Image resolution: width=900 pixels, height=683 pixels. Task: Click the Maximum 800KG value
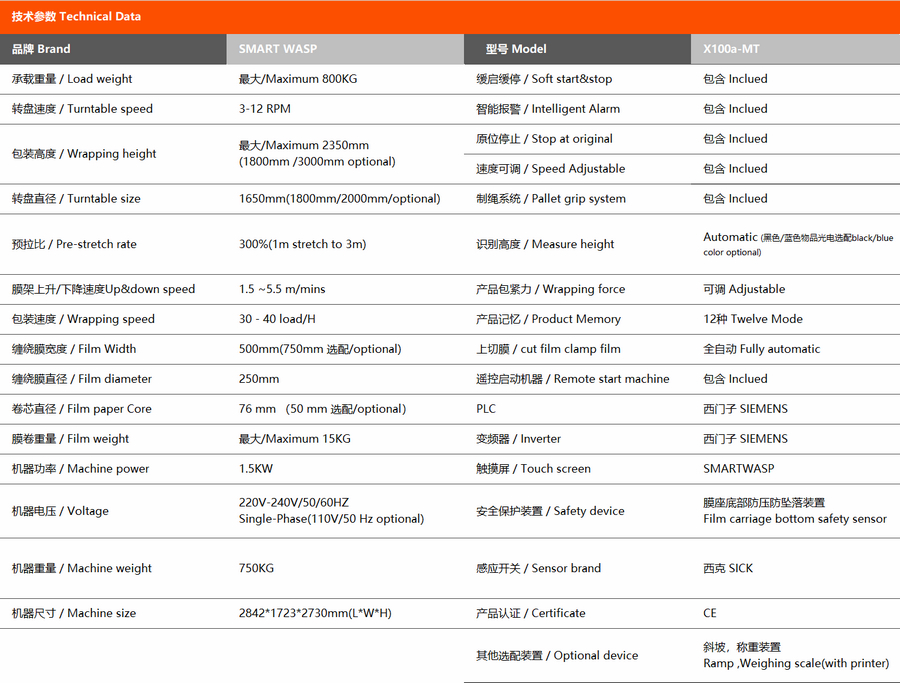tap(299, 79)
